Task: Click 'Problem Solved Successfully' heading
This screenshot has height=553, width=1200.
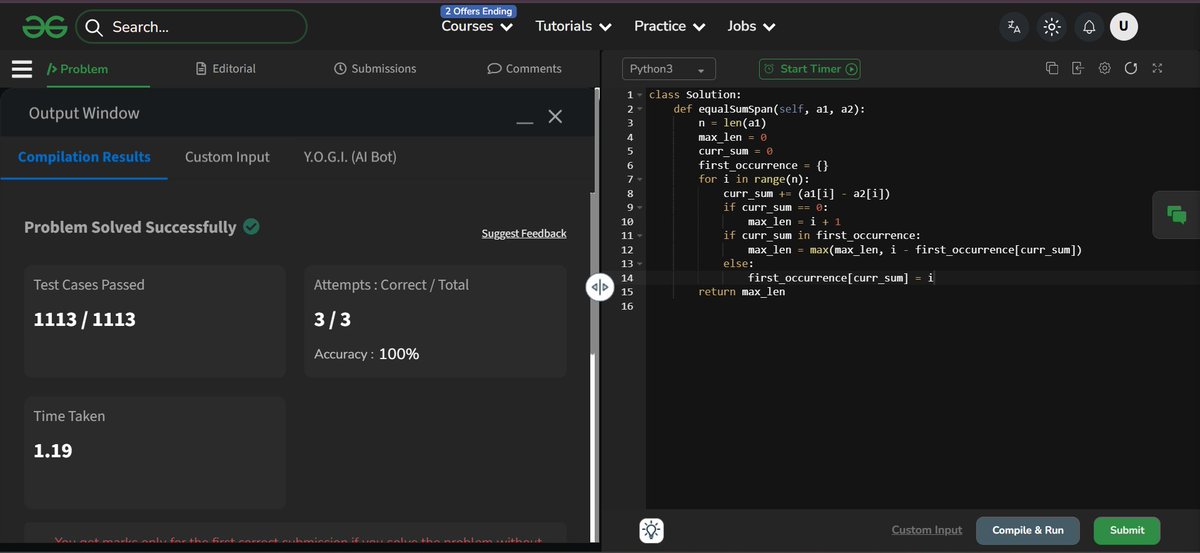Action: coord(130,227)
